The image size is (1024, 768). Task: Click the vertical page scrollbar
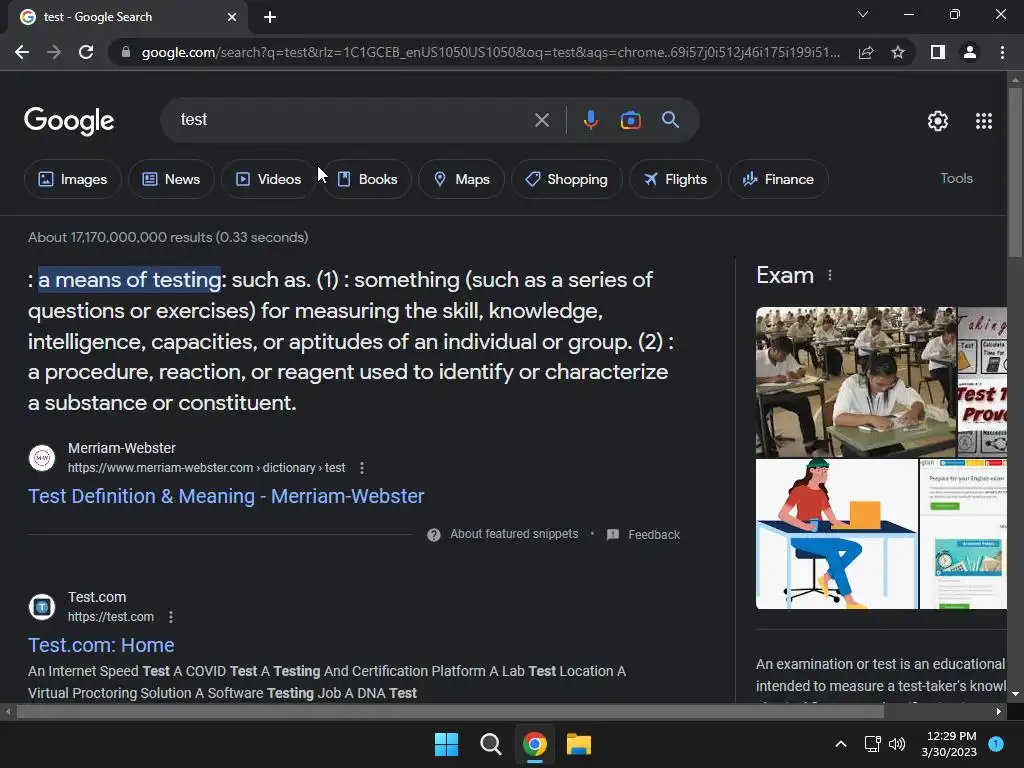pyautogui.click(x=1015, y=173)
